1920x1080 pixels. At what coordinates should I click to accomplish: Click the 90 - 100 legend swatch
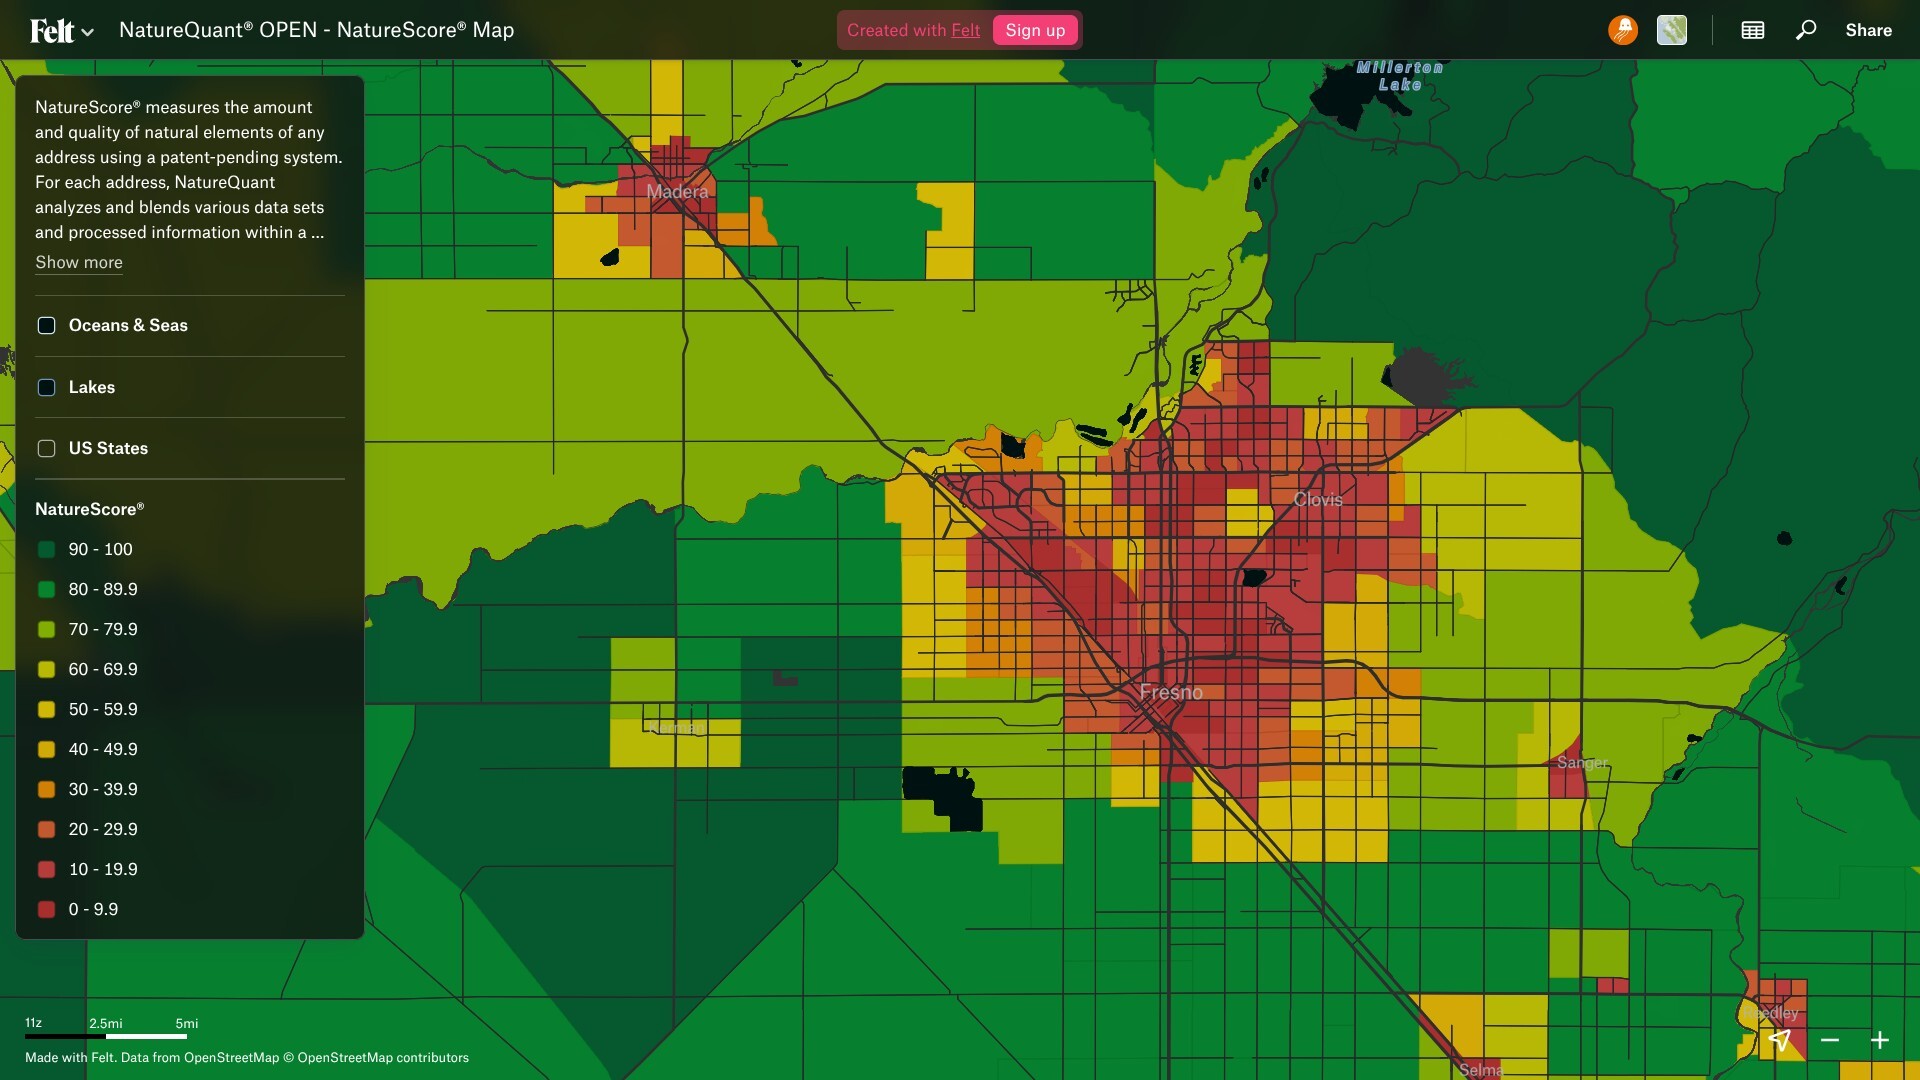pyautogui.click(x=46, y=549)
